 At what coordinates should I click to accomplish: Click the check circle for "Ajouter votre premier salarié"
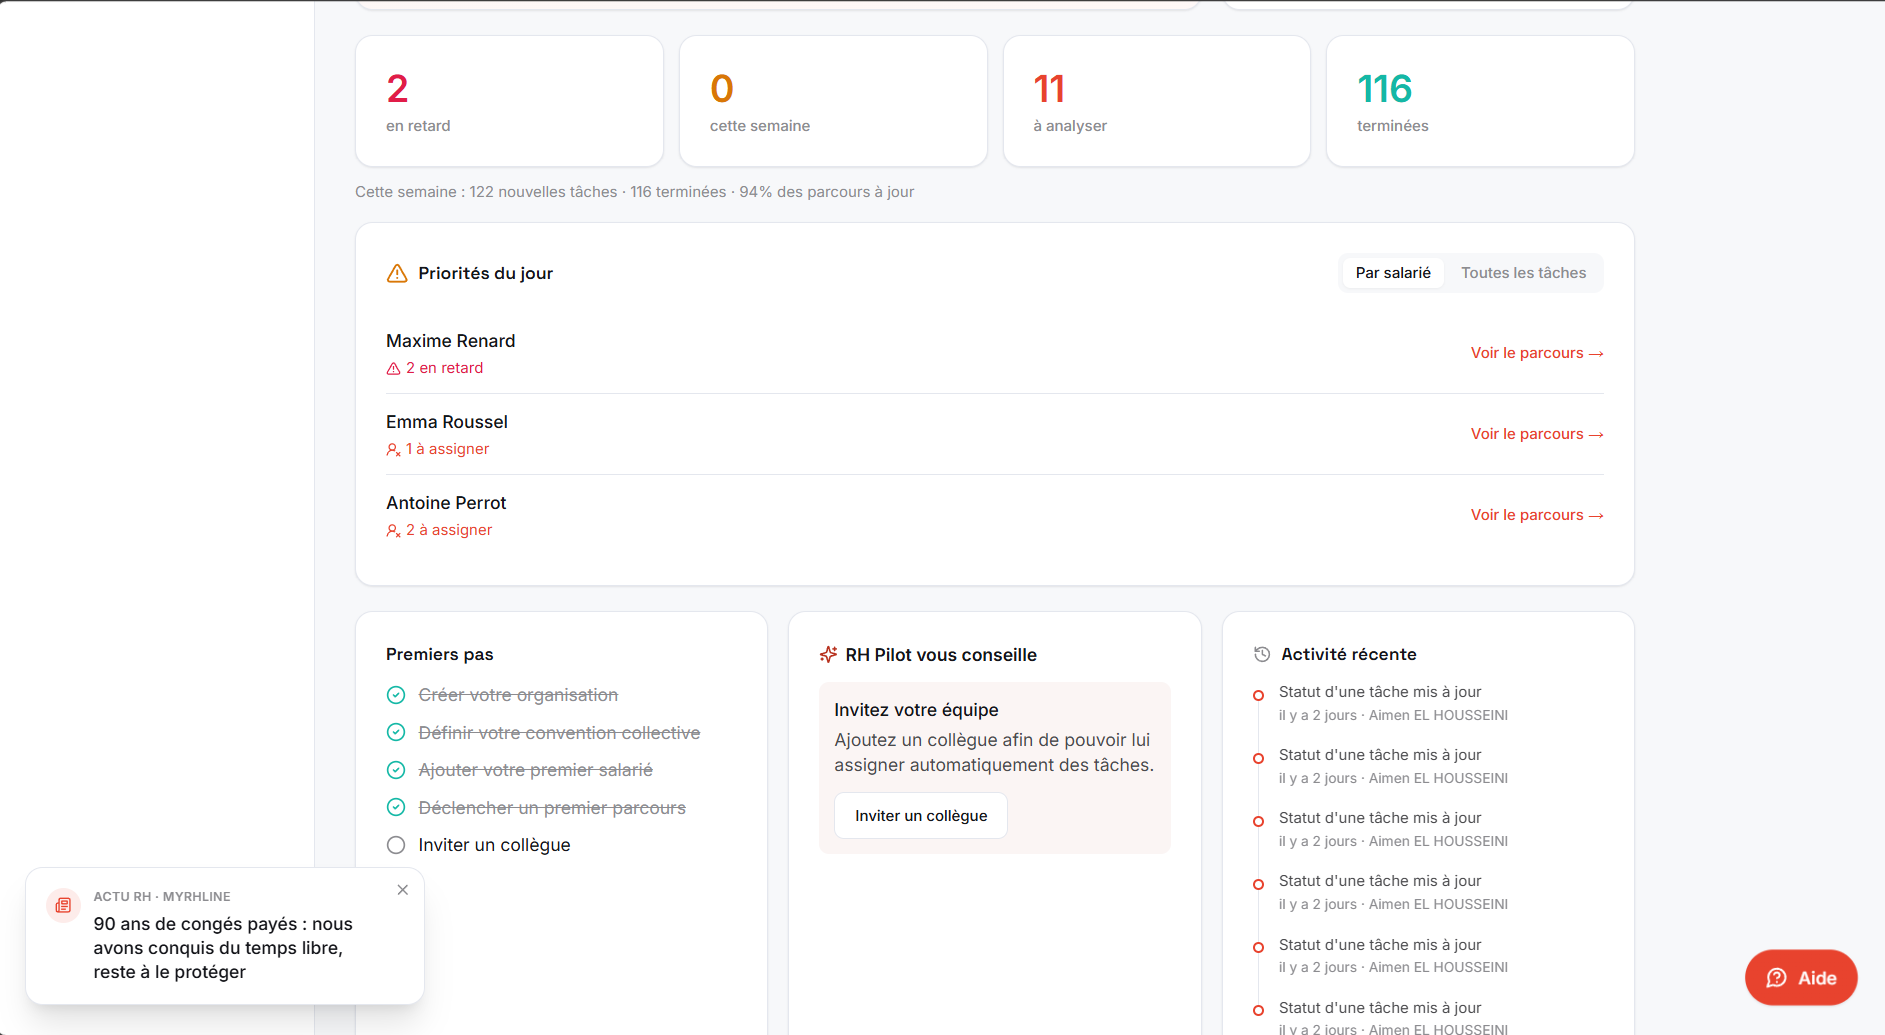point(396,770)
